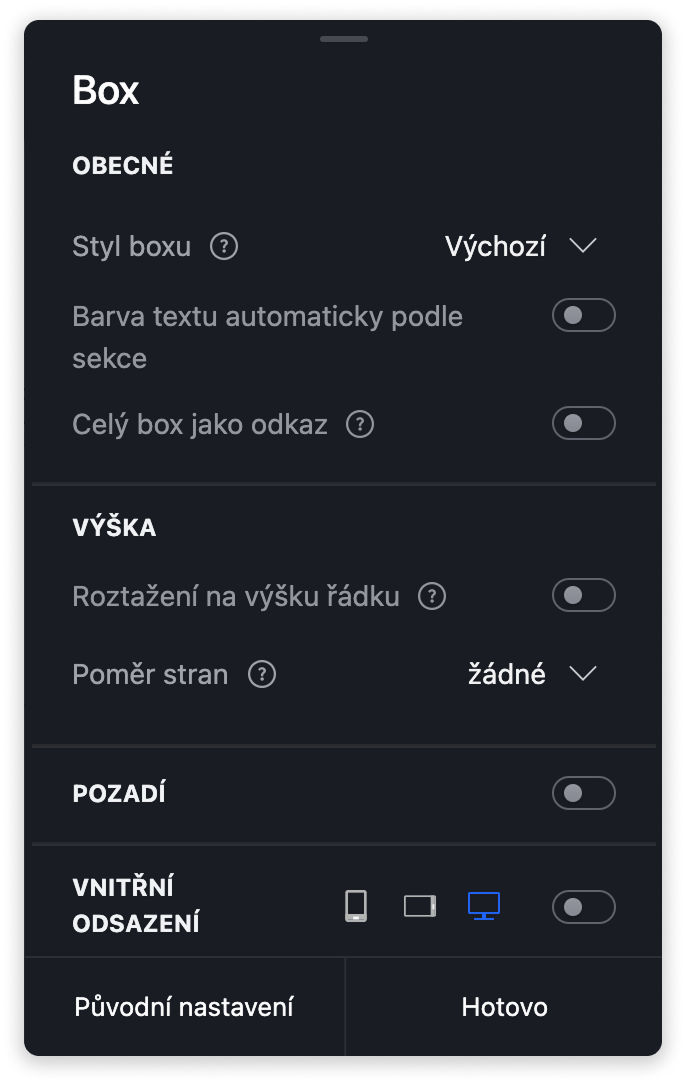The width and height of the screenshot is (686, 1084).
Task: Turn on Roztažení na výšku řádku
Action: 583,596
